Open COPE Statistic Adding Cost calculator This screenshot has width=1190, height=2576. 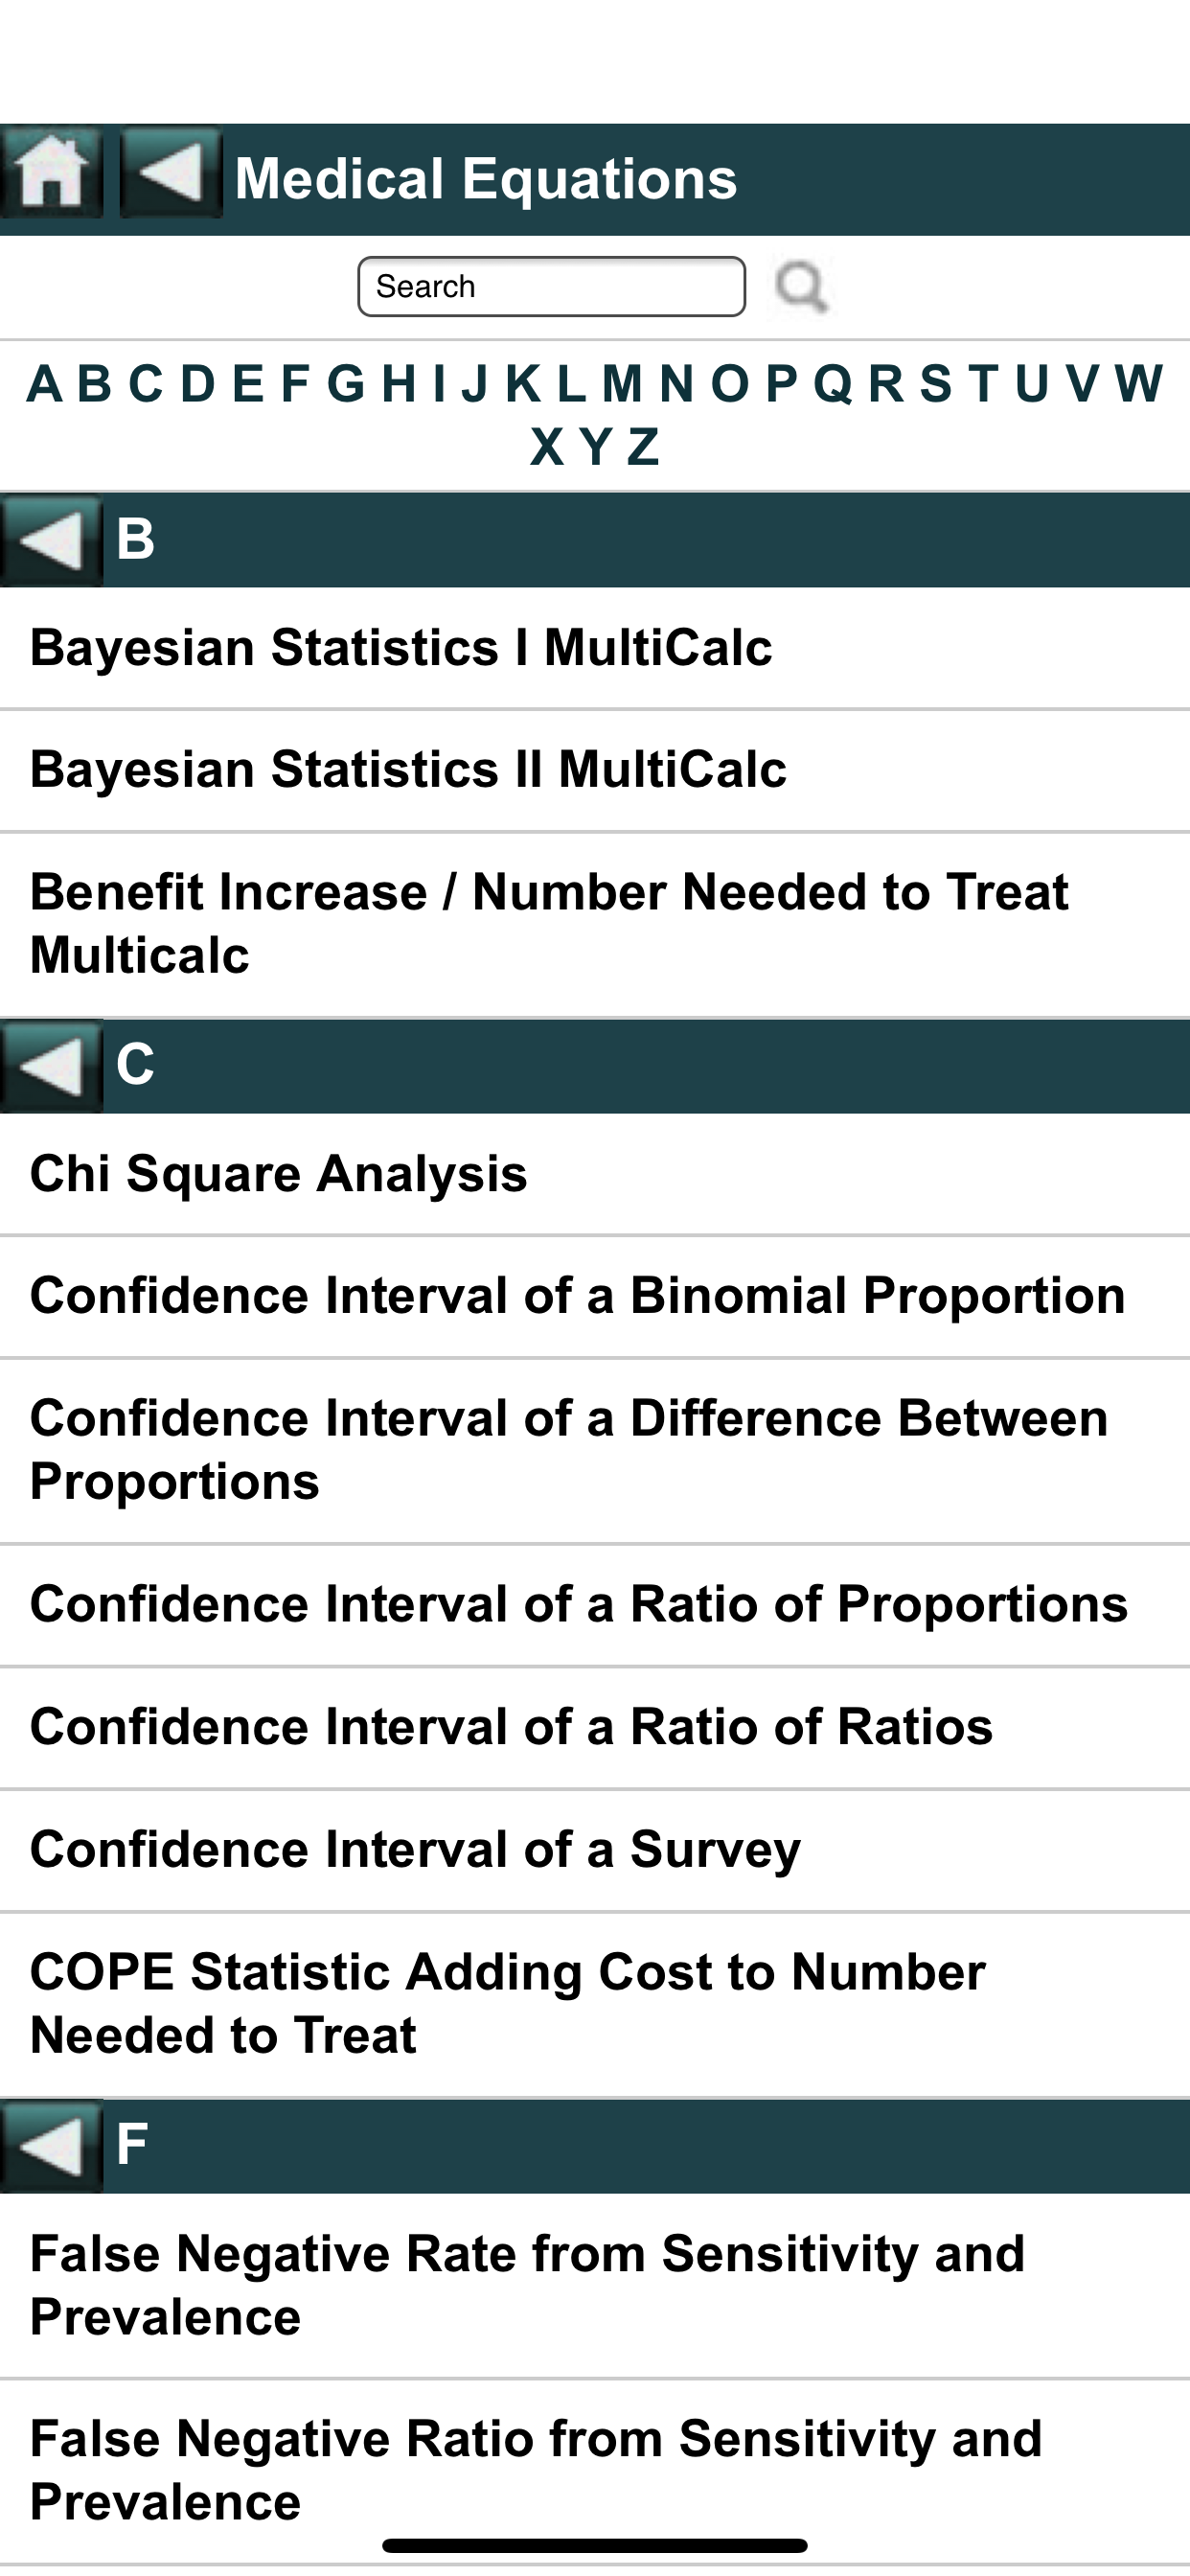tap(507, 2004)
